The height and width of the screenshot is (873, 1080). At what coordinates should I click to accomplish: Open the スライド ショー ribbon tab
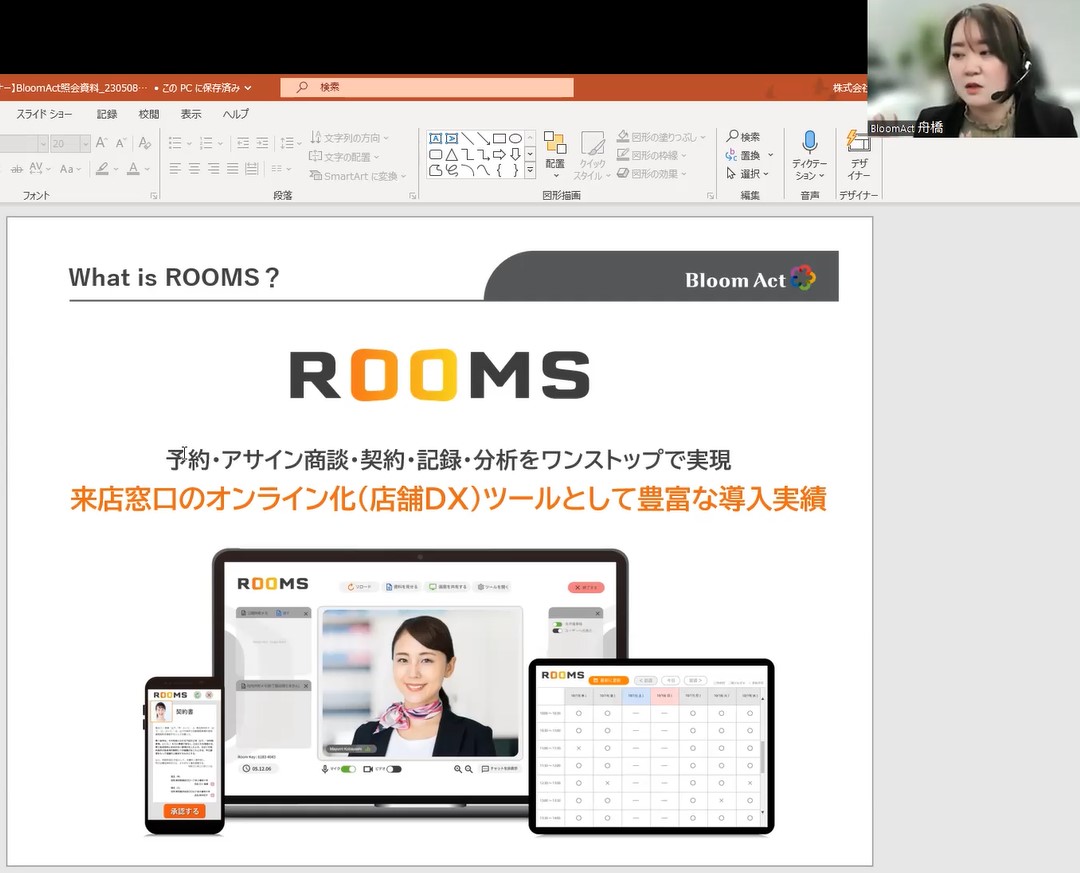click(x=44, y=114)
